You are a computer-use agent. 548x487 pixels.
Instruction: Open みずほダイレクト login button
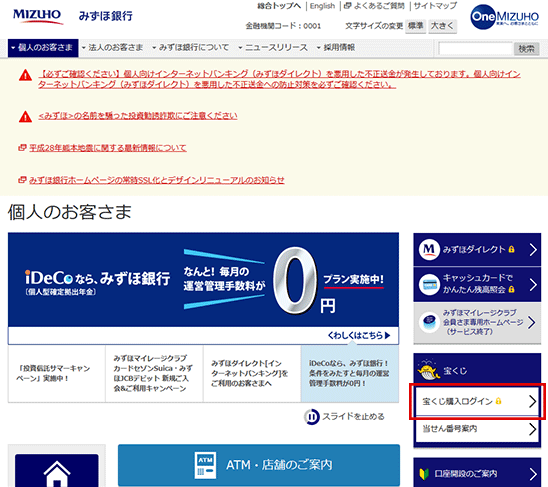(x=477, y=250)
